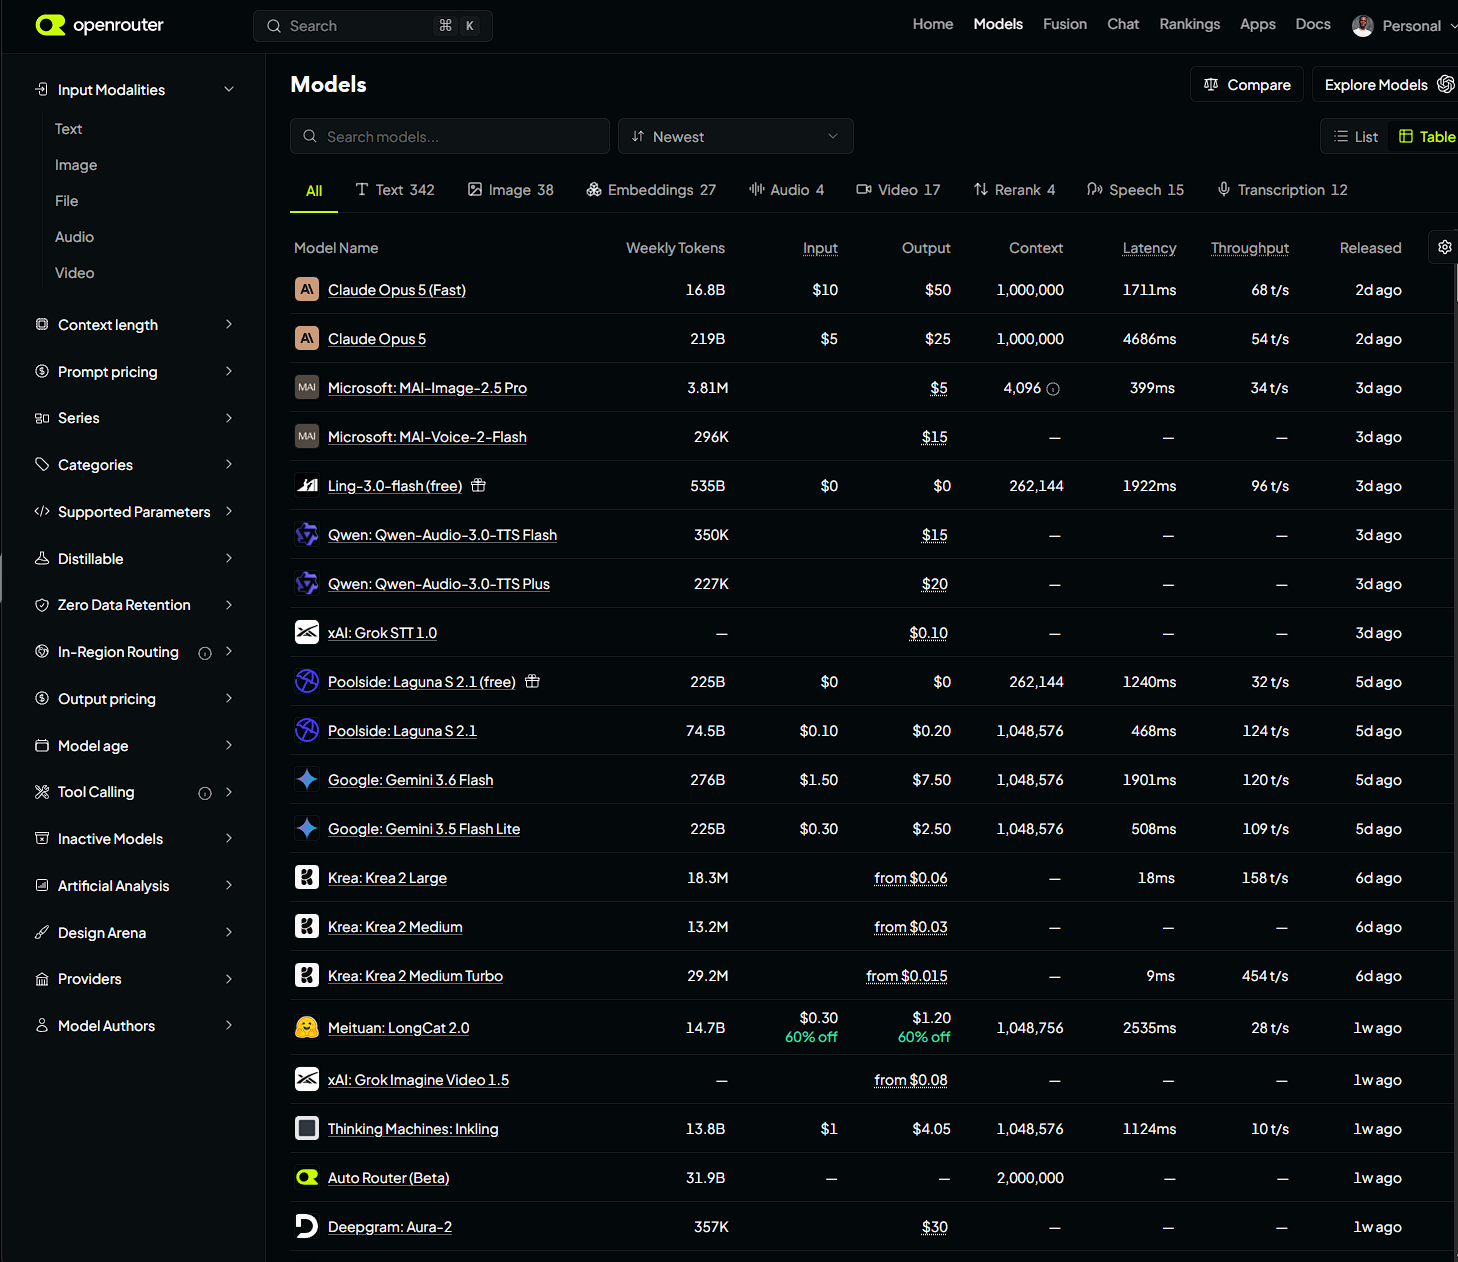Screen dimensions: 1458x1262
Task: Select the All models tab
Action: (314, 190)
